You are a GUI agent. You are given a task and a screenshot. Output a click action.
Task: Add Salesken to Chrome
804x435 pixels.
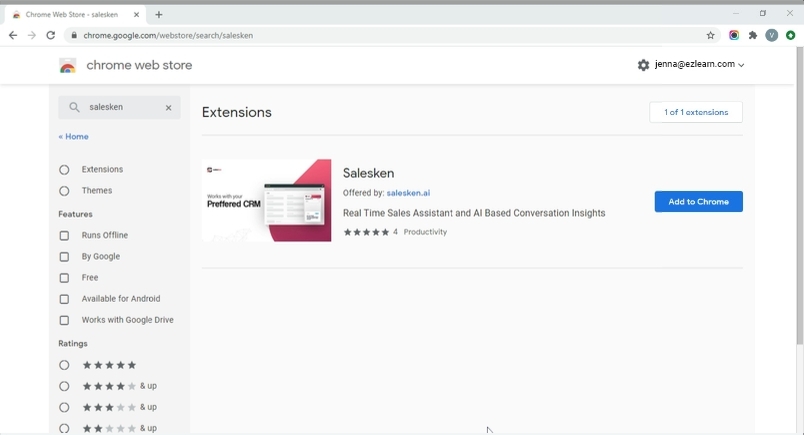698,202
